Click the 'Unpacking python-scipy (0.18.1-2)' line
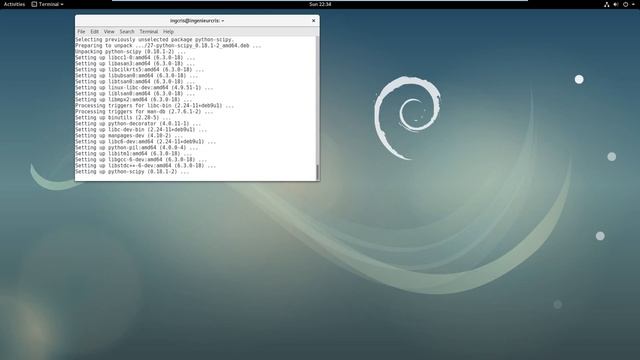Image resolution: width=640 pixels, height=360 pixels. coord(130,52)
